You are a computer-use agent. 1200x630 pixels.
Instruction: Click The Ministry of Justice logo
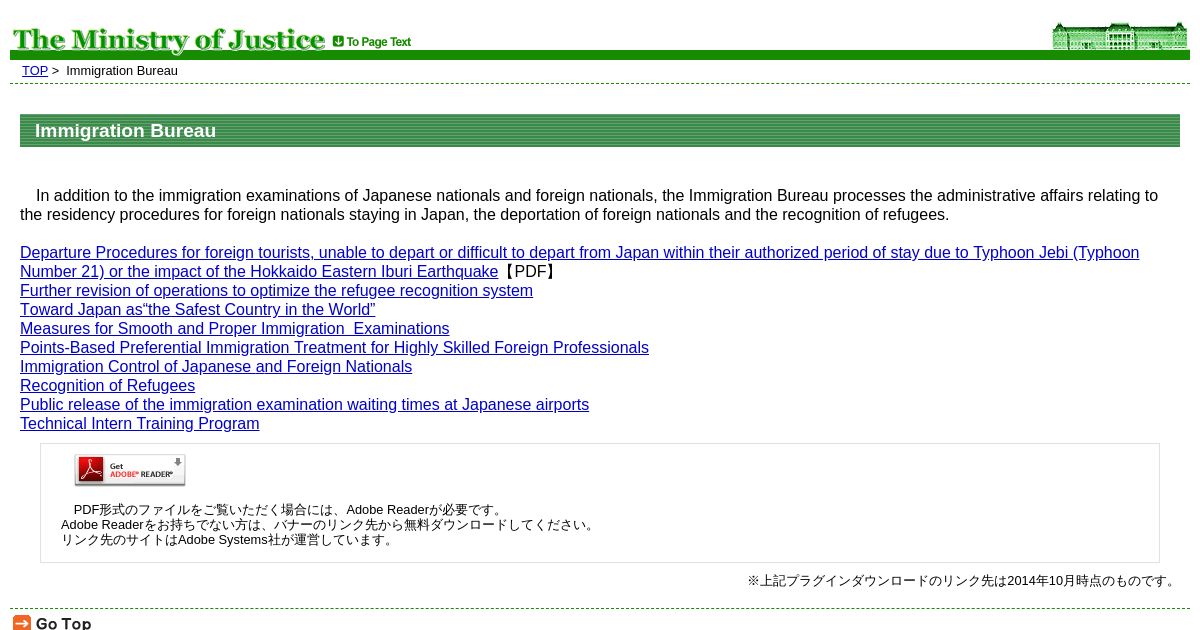click(169, 39)
